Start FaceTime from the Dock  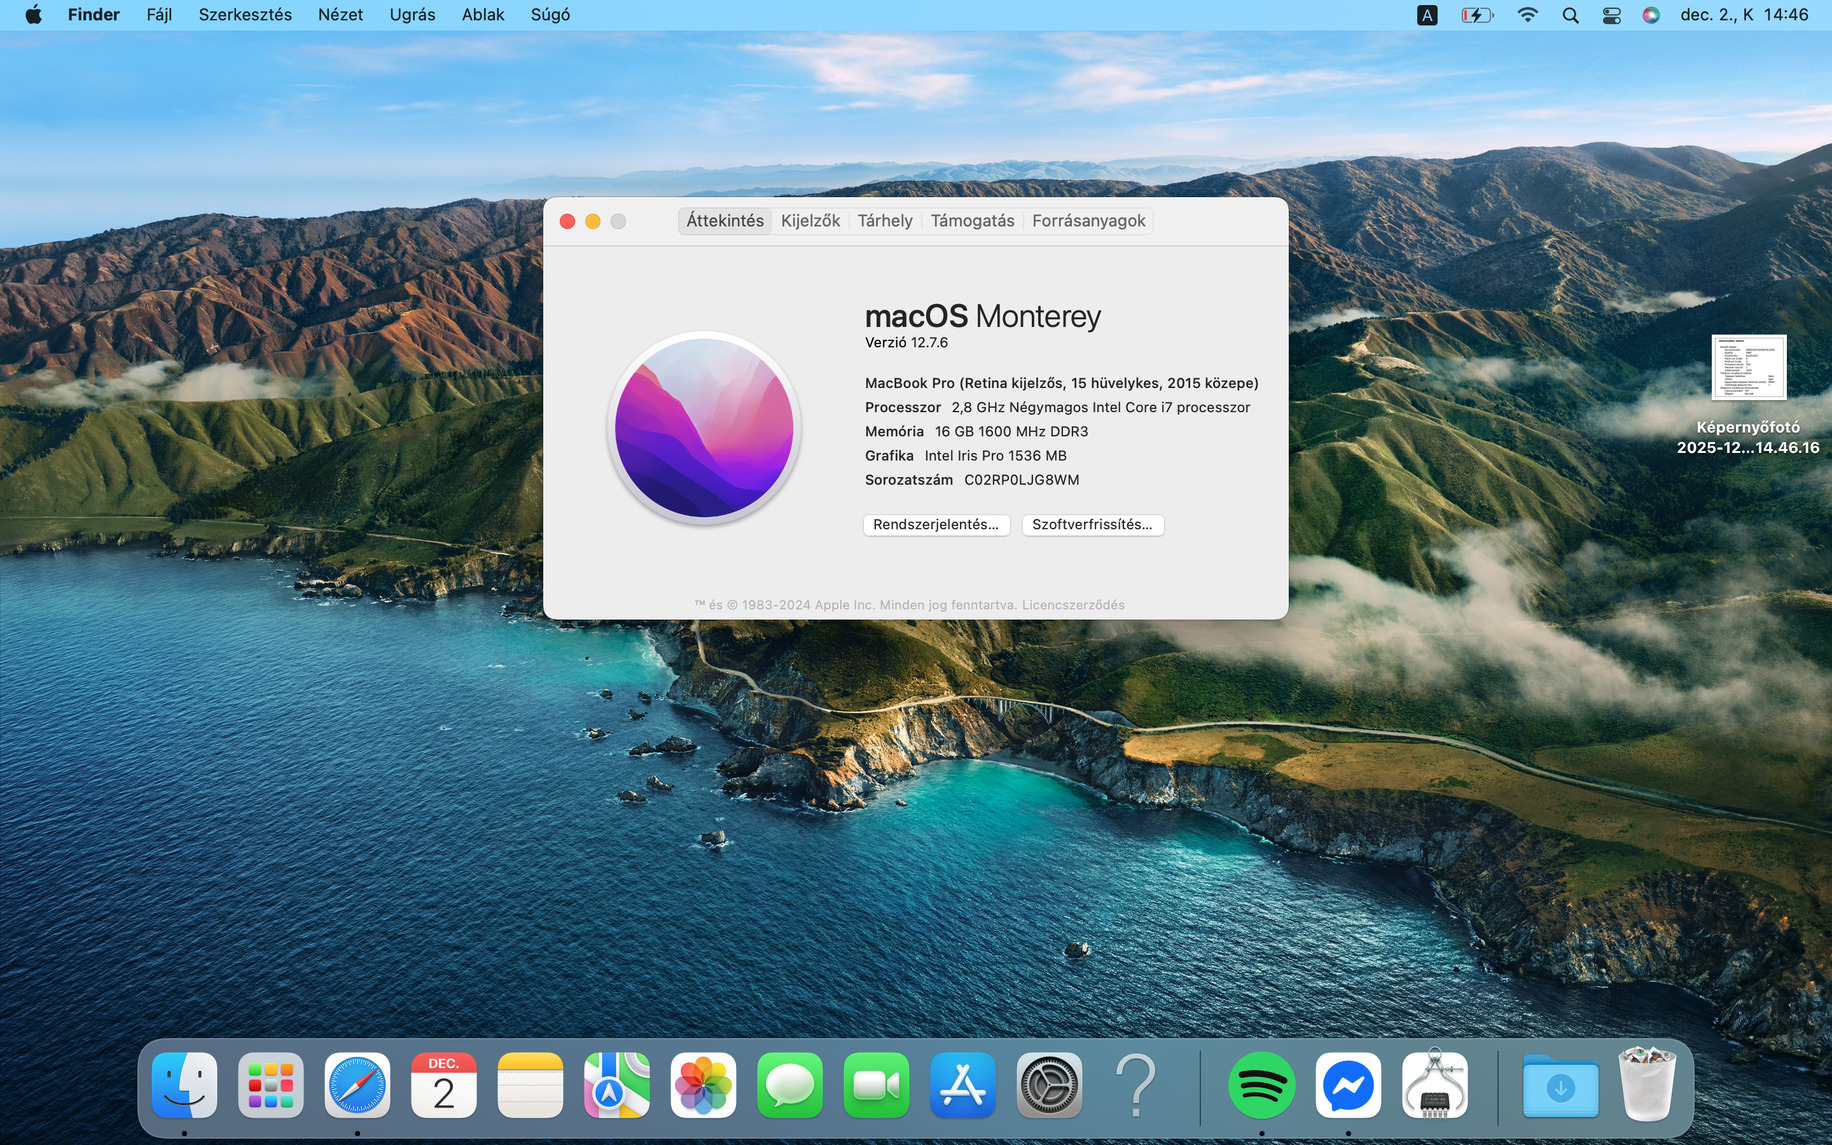point(876,1085)
